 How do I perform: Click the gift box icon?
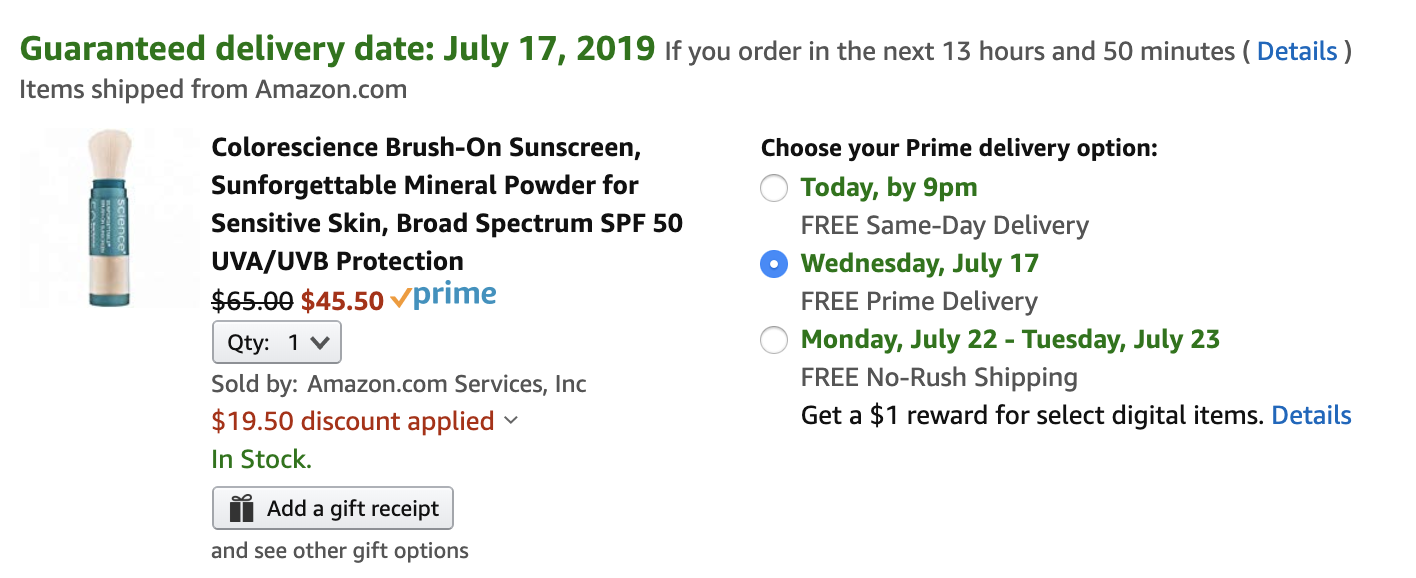(241, 509)
